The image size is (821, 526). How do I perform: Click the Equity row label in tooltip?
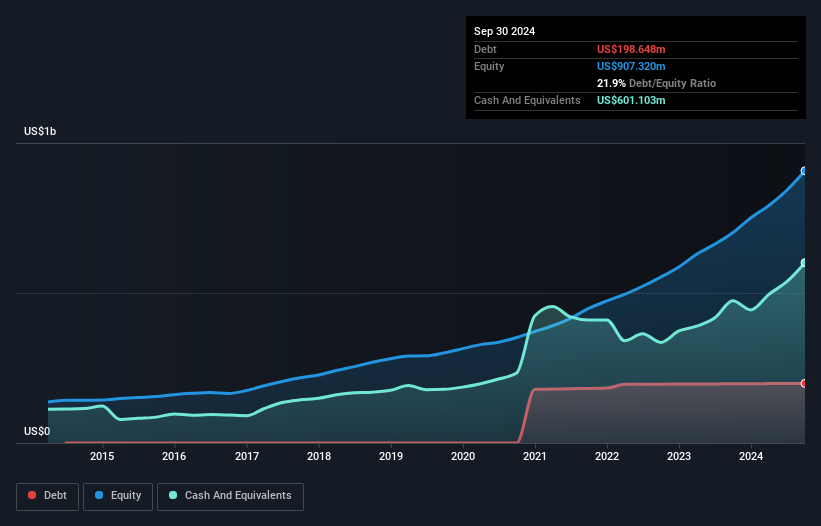(x=489, y=66)
